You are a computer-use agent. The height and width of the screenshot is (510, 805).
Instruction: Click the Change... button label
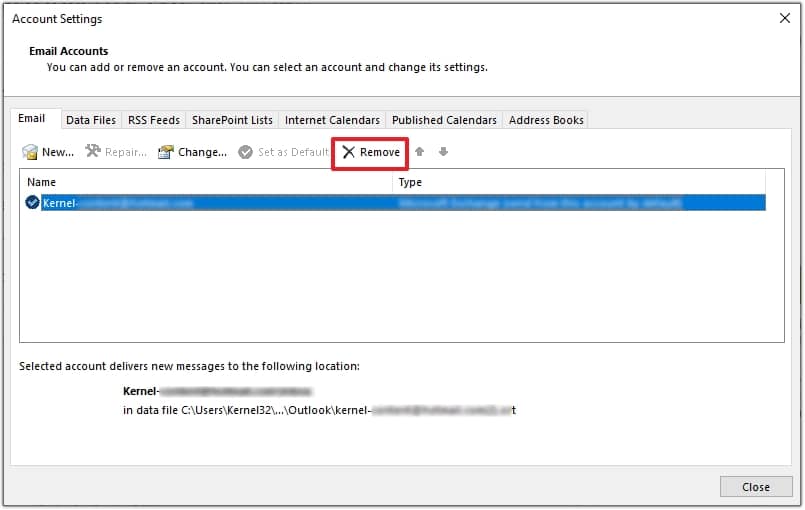click(x=202, y=152)
